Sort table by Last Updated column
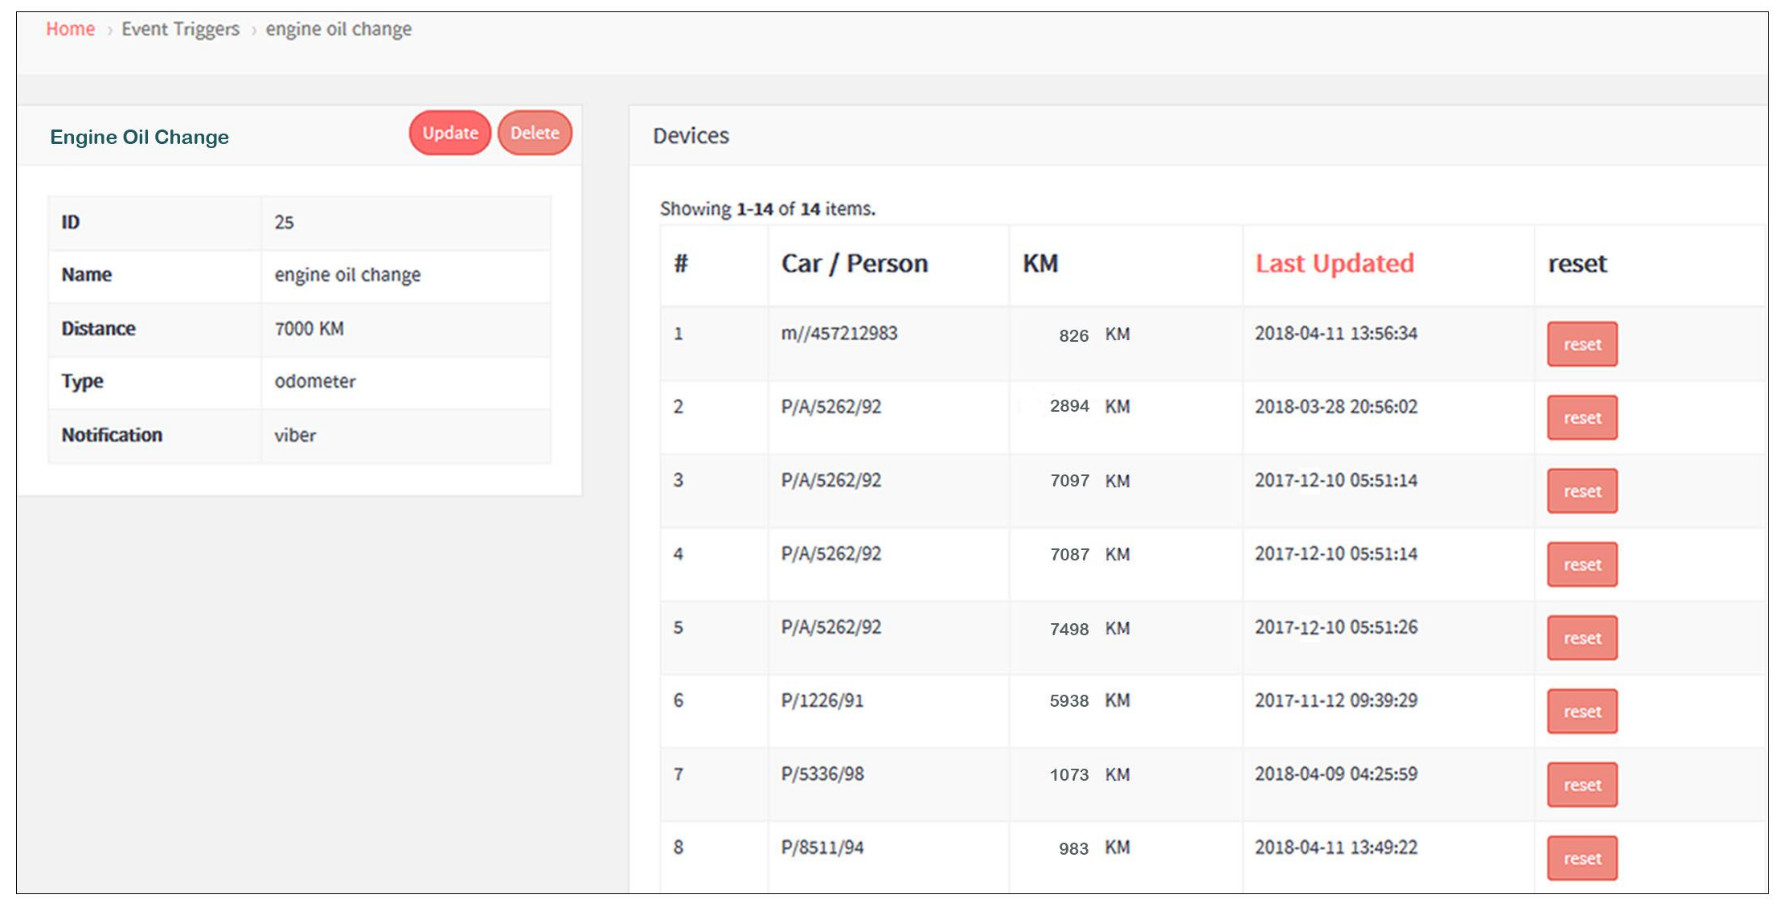The image size is (1786, 908). [1334, 264]
